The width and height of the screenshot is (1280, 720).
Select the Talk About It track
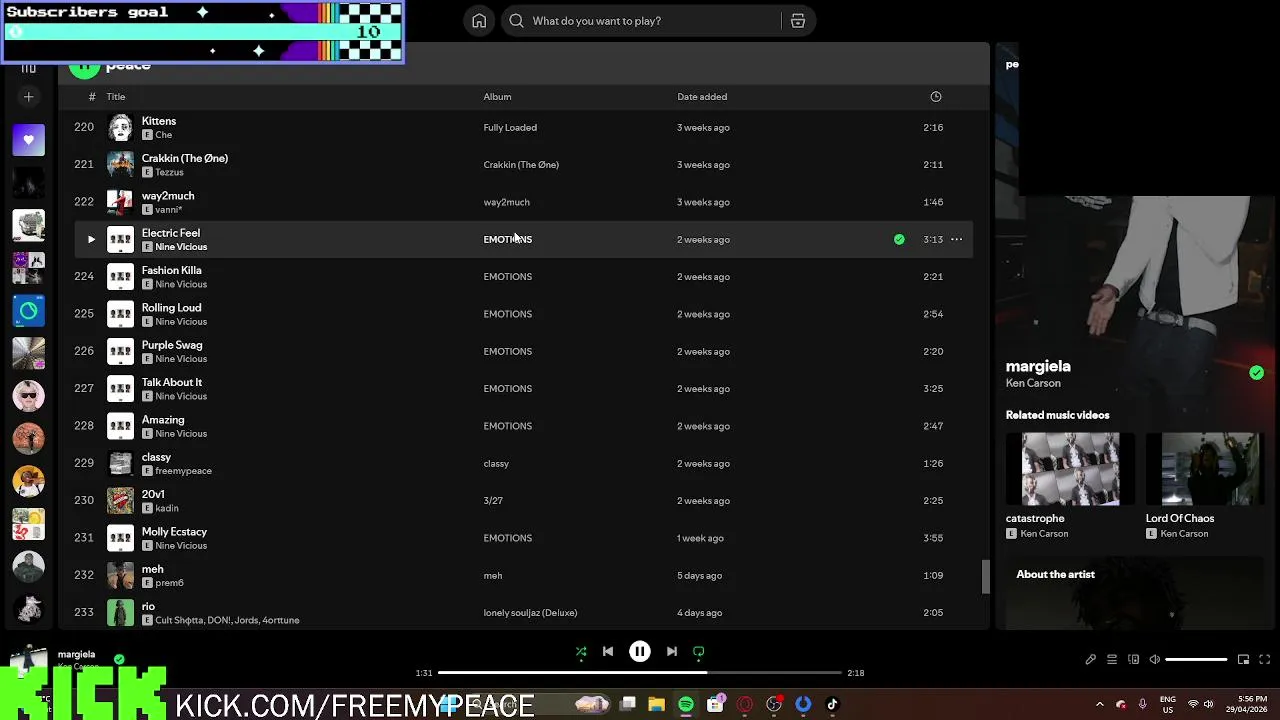pyautogui.click(x=172, y=382)
